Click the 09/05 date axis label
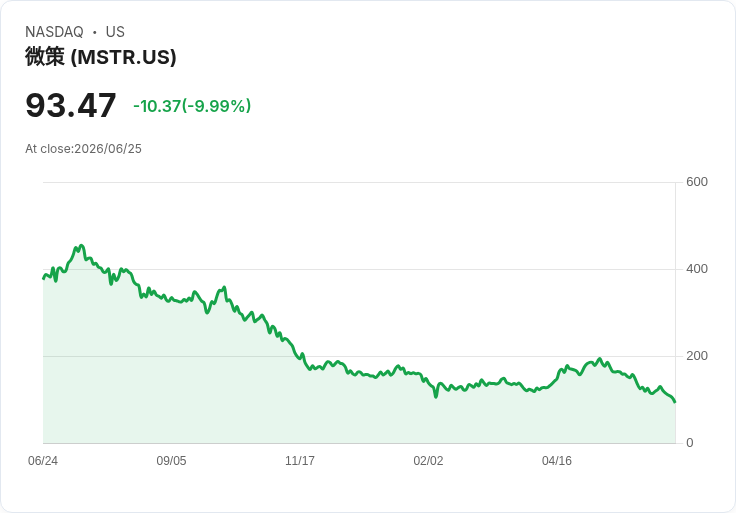Viewport: 736px width, 513px height. pos(171,460)
